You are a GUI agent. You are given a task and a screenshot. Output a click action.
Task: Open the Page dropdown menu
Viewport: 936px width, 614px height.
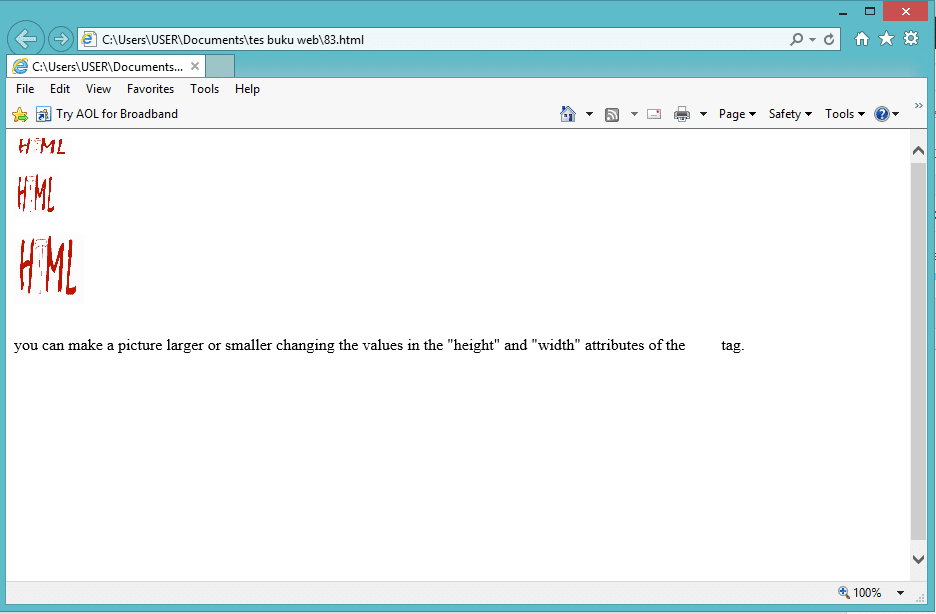[x=736, y=113]
